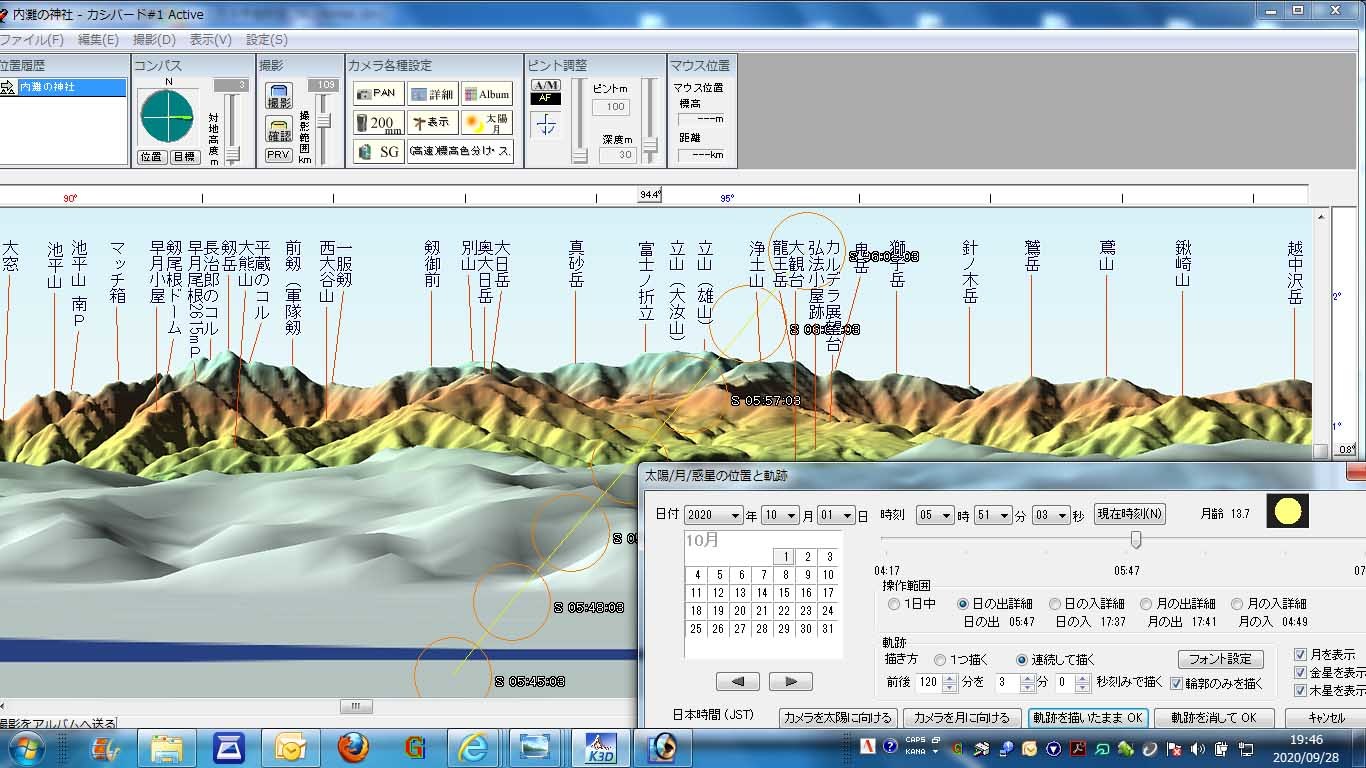Select 内灘の神社 in position history

point(71,87)
